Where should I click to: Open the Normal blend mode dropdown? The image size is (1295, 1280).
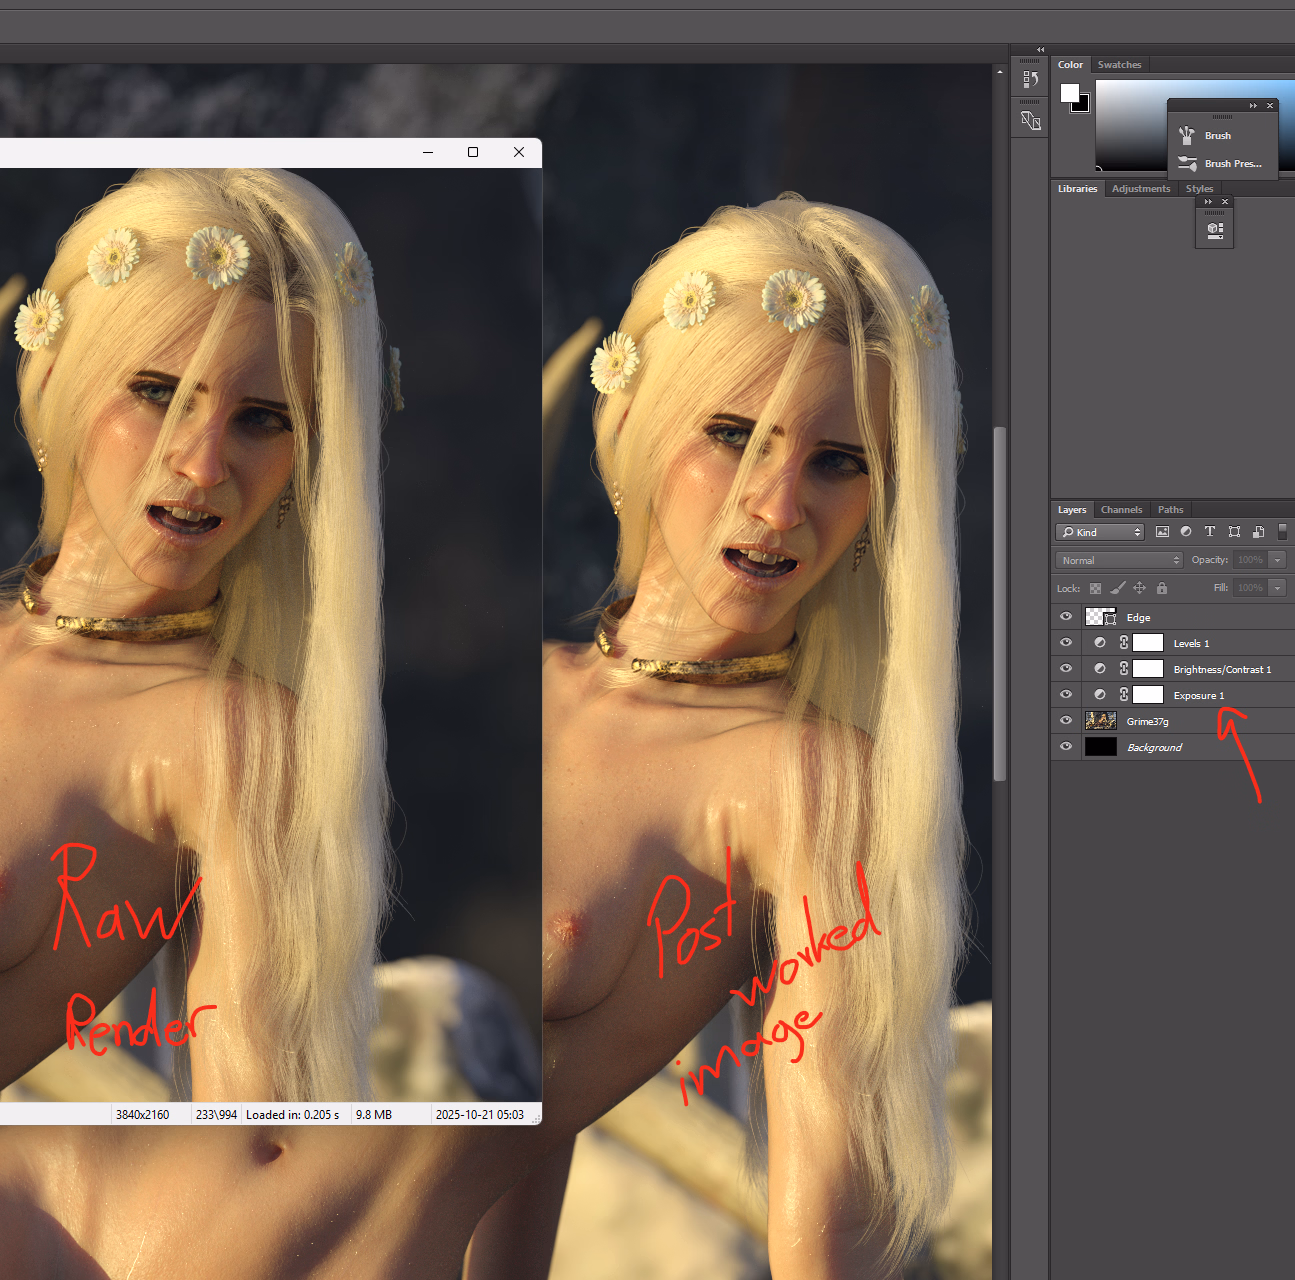(1119, 560)
